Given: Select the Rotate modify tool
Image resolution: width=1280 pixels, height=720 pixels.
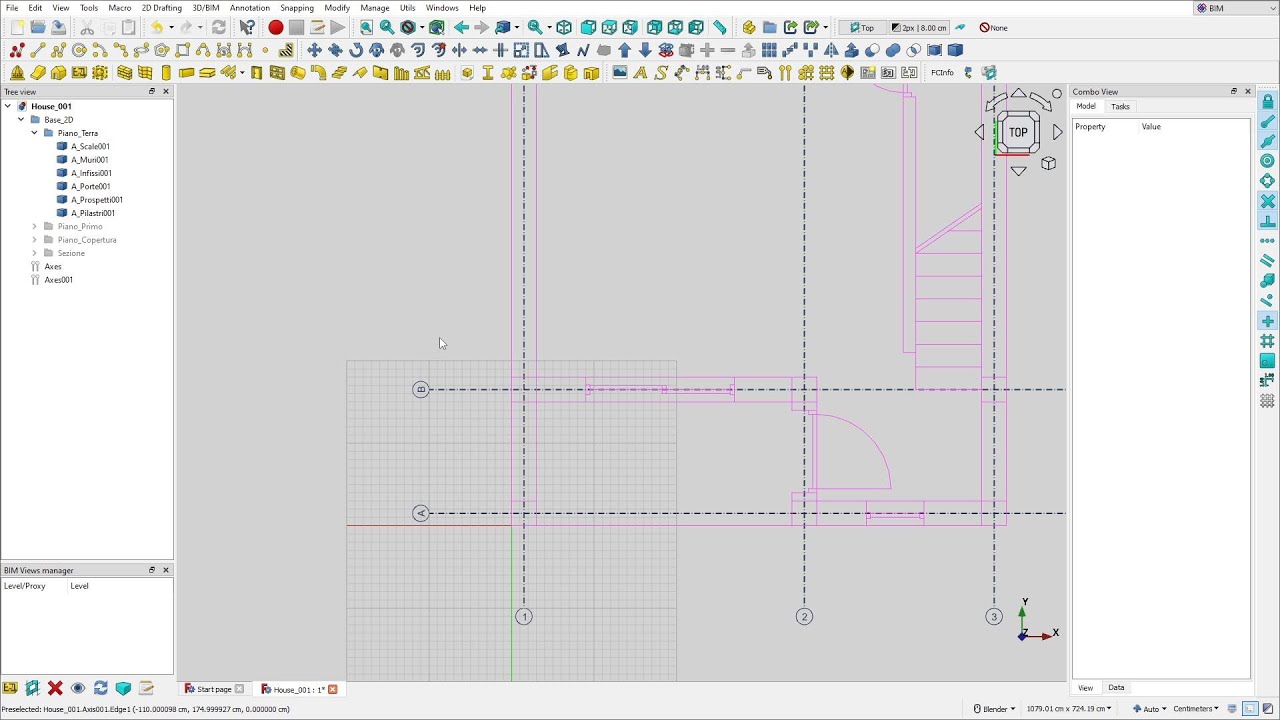Looking at the screenshot, I should (x=356, y=50).
